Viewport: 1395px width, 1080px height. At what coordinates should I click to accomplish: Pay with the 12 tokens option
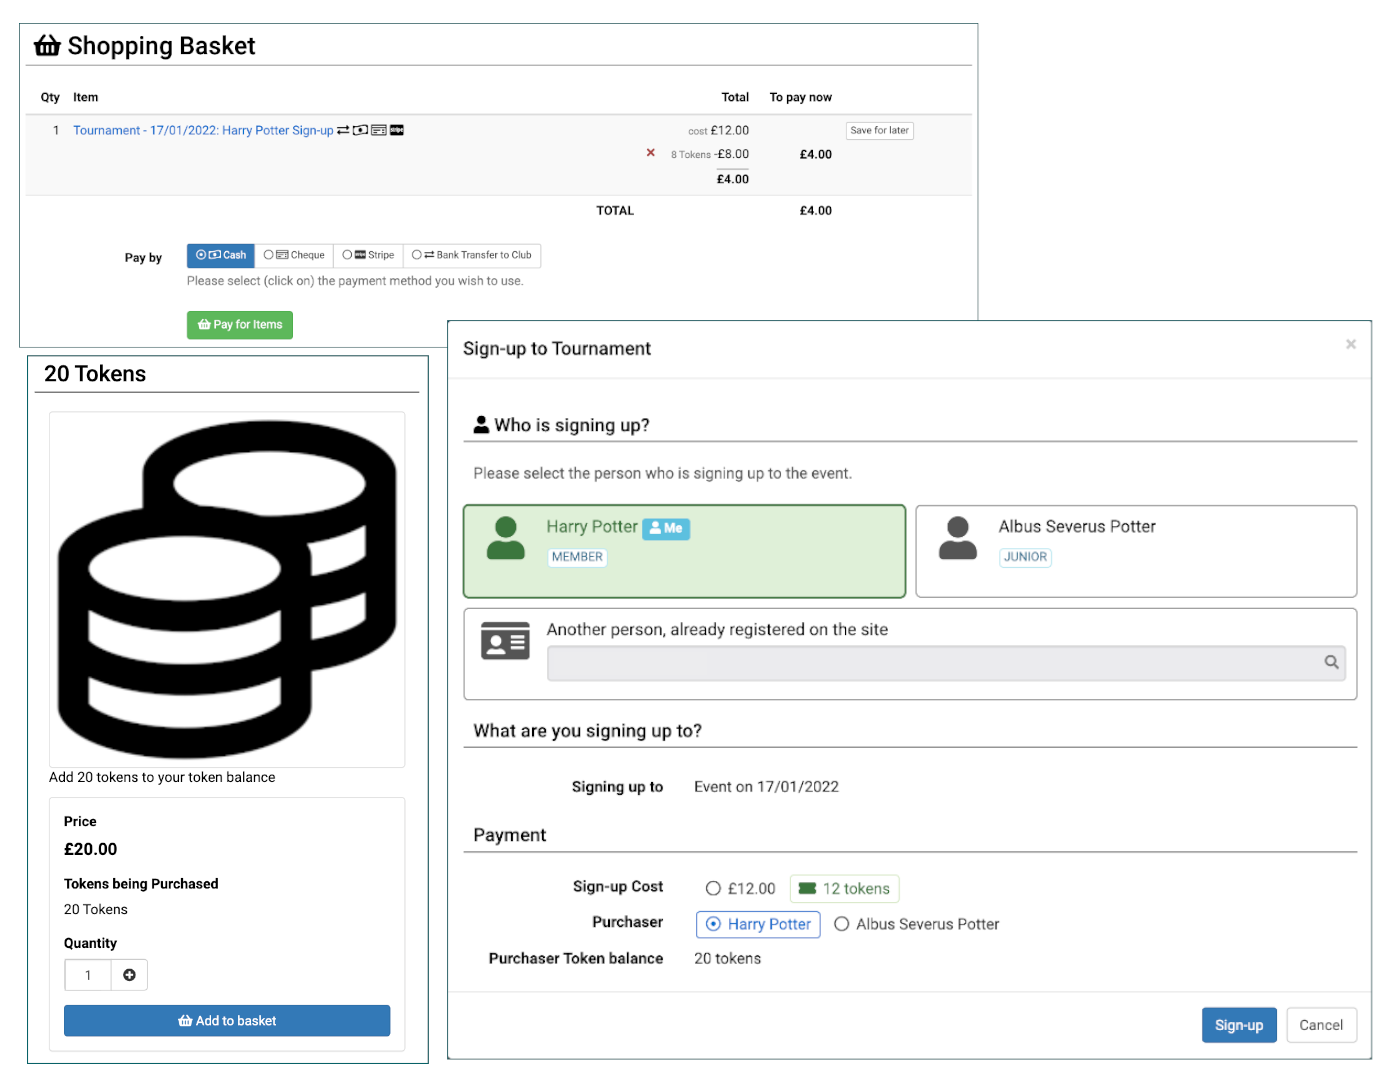pos(844,888)
